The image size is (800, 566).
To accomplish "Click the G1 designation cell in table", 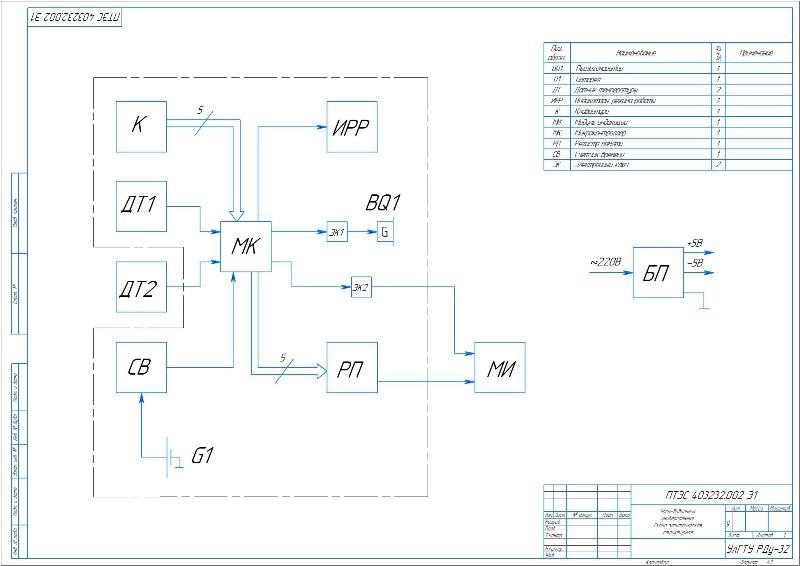I will click(557, 79).
